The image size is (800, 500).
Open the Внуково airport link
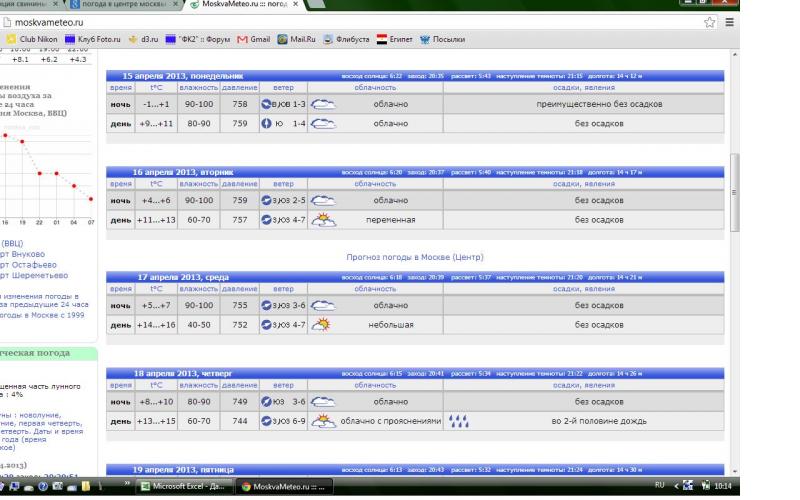pos(22,254)
